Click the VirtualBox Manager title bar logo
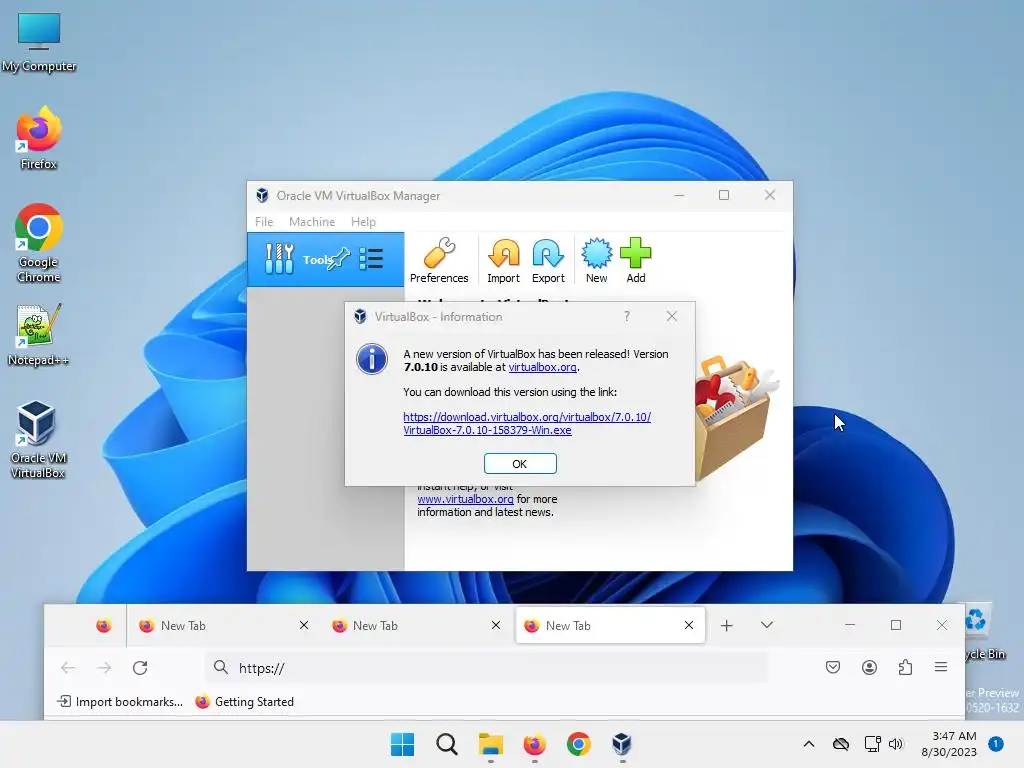This screenshot has width=1024, height=768. click(263, 195)
